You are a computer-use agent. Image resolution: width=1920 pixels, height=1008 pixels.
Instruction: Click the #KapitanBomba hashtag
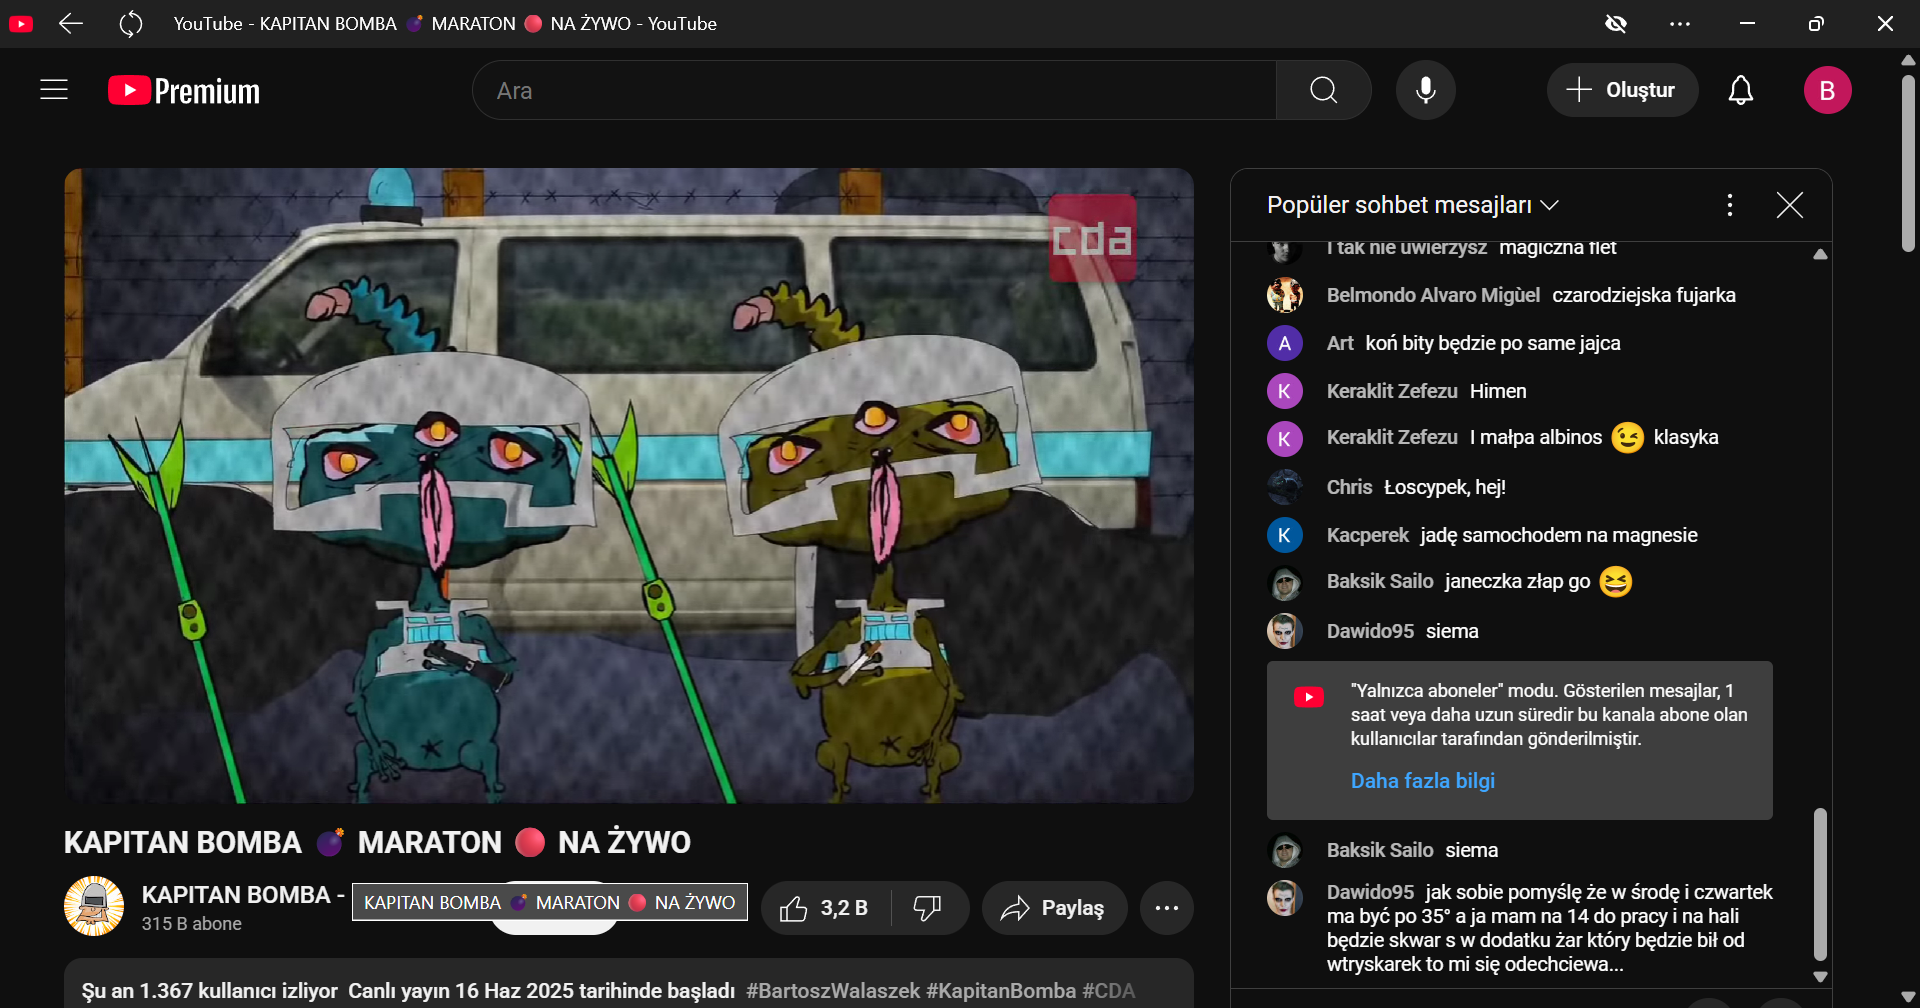tap(1001, 991)
